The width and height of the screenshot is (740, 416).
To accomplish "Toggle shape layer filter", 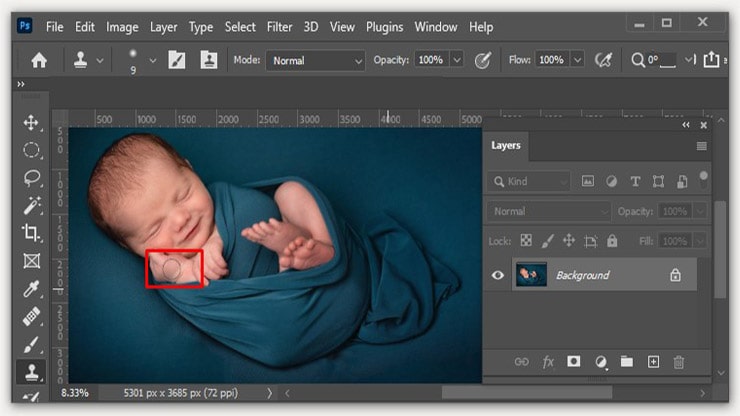I will [658, 181].
